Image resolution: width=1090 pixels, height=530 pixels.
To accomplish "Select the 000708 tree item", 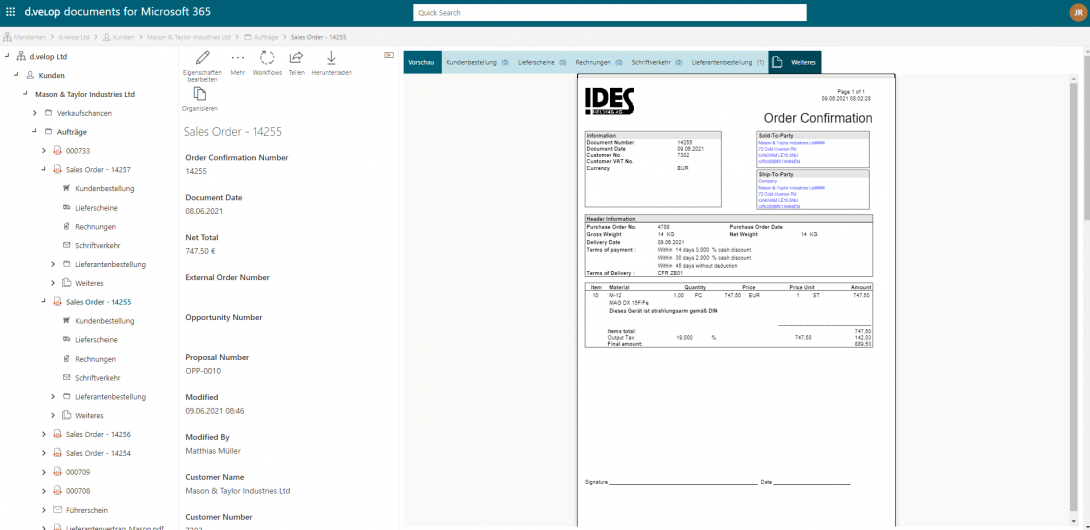I will 79,491.
